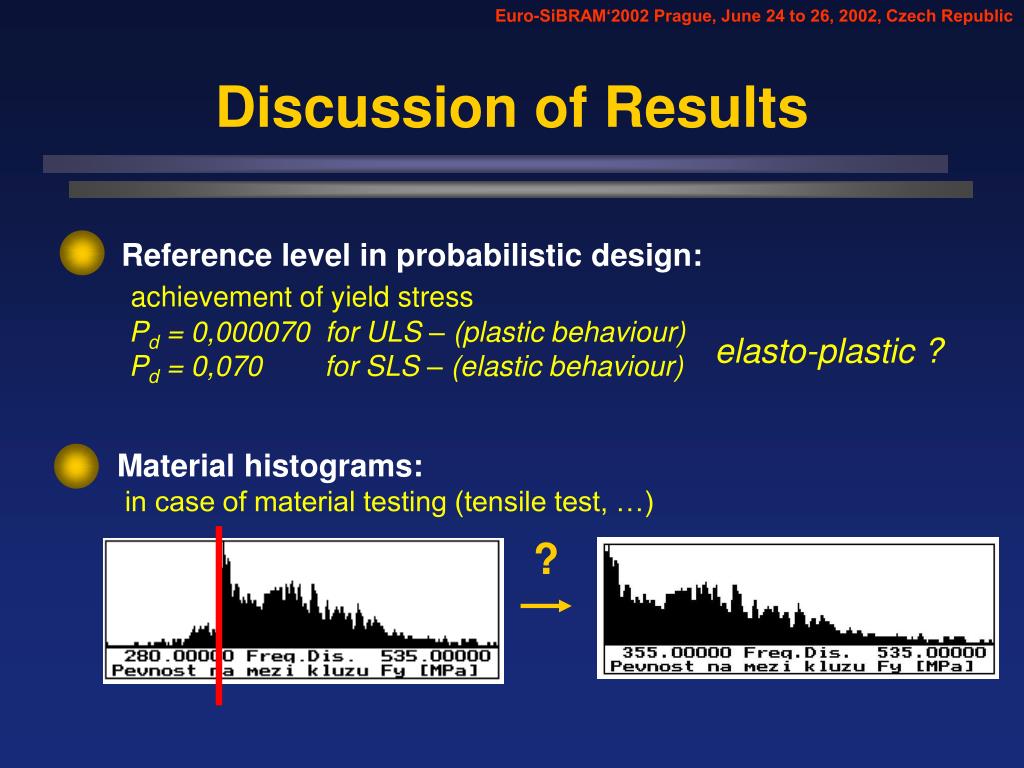Open the left histogram starting at 280.00000
The image size is (1024, 768).
pos(304,611)
